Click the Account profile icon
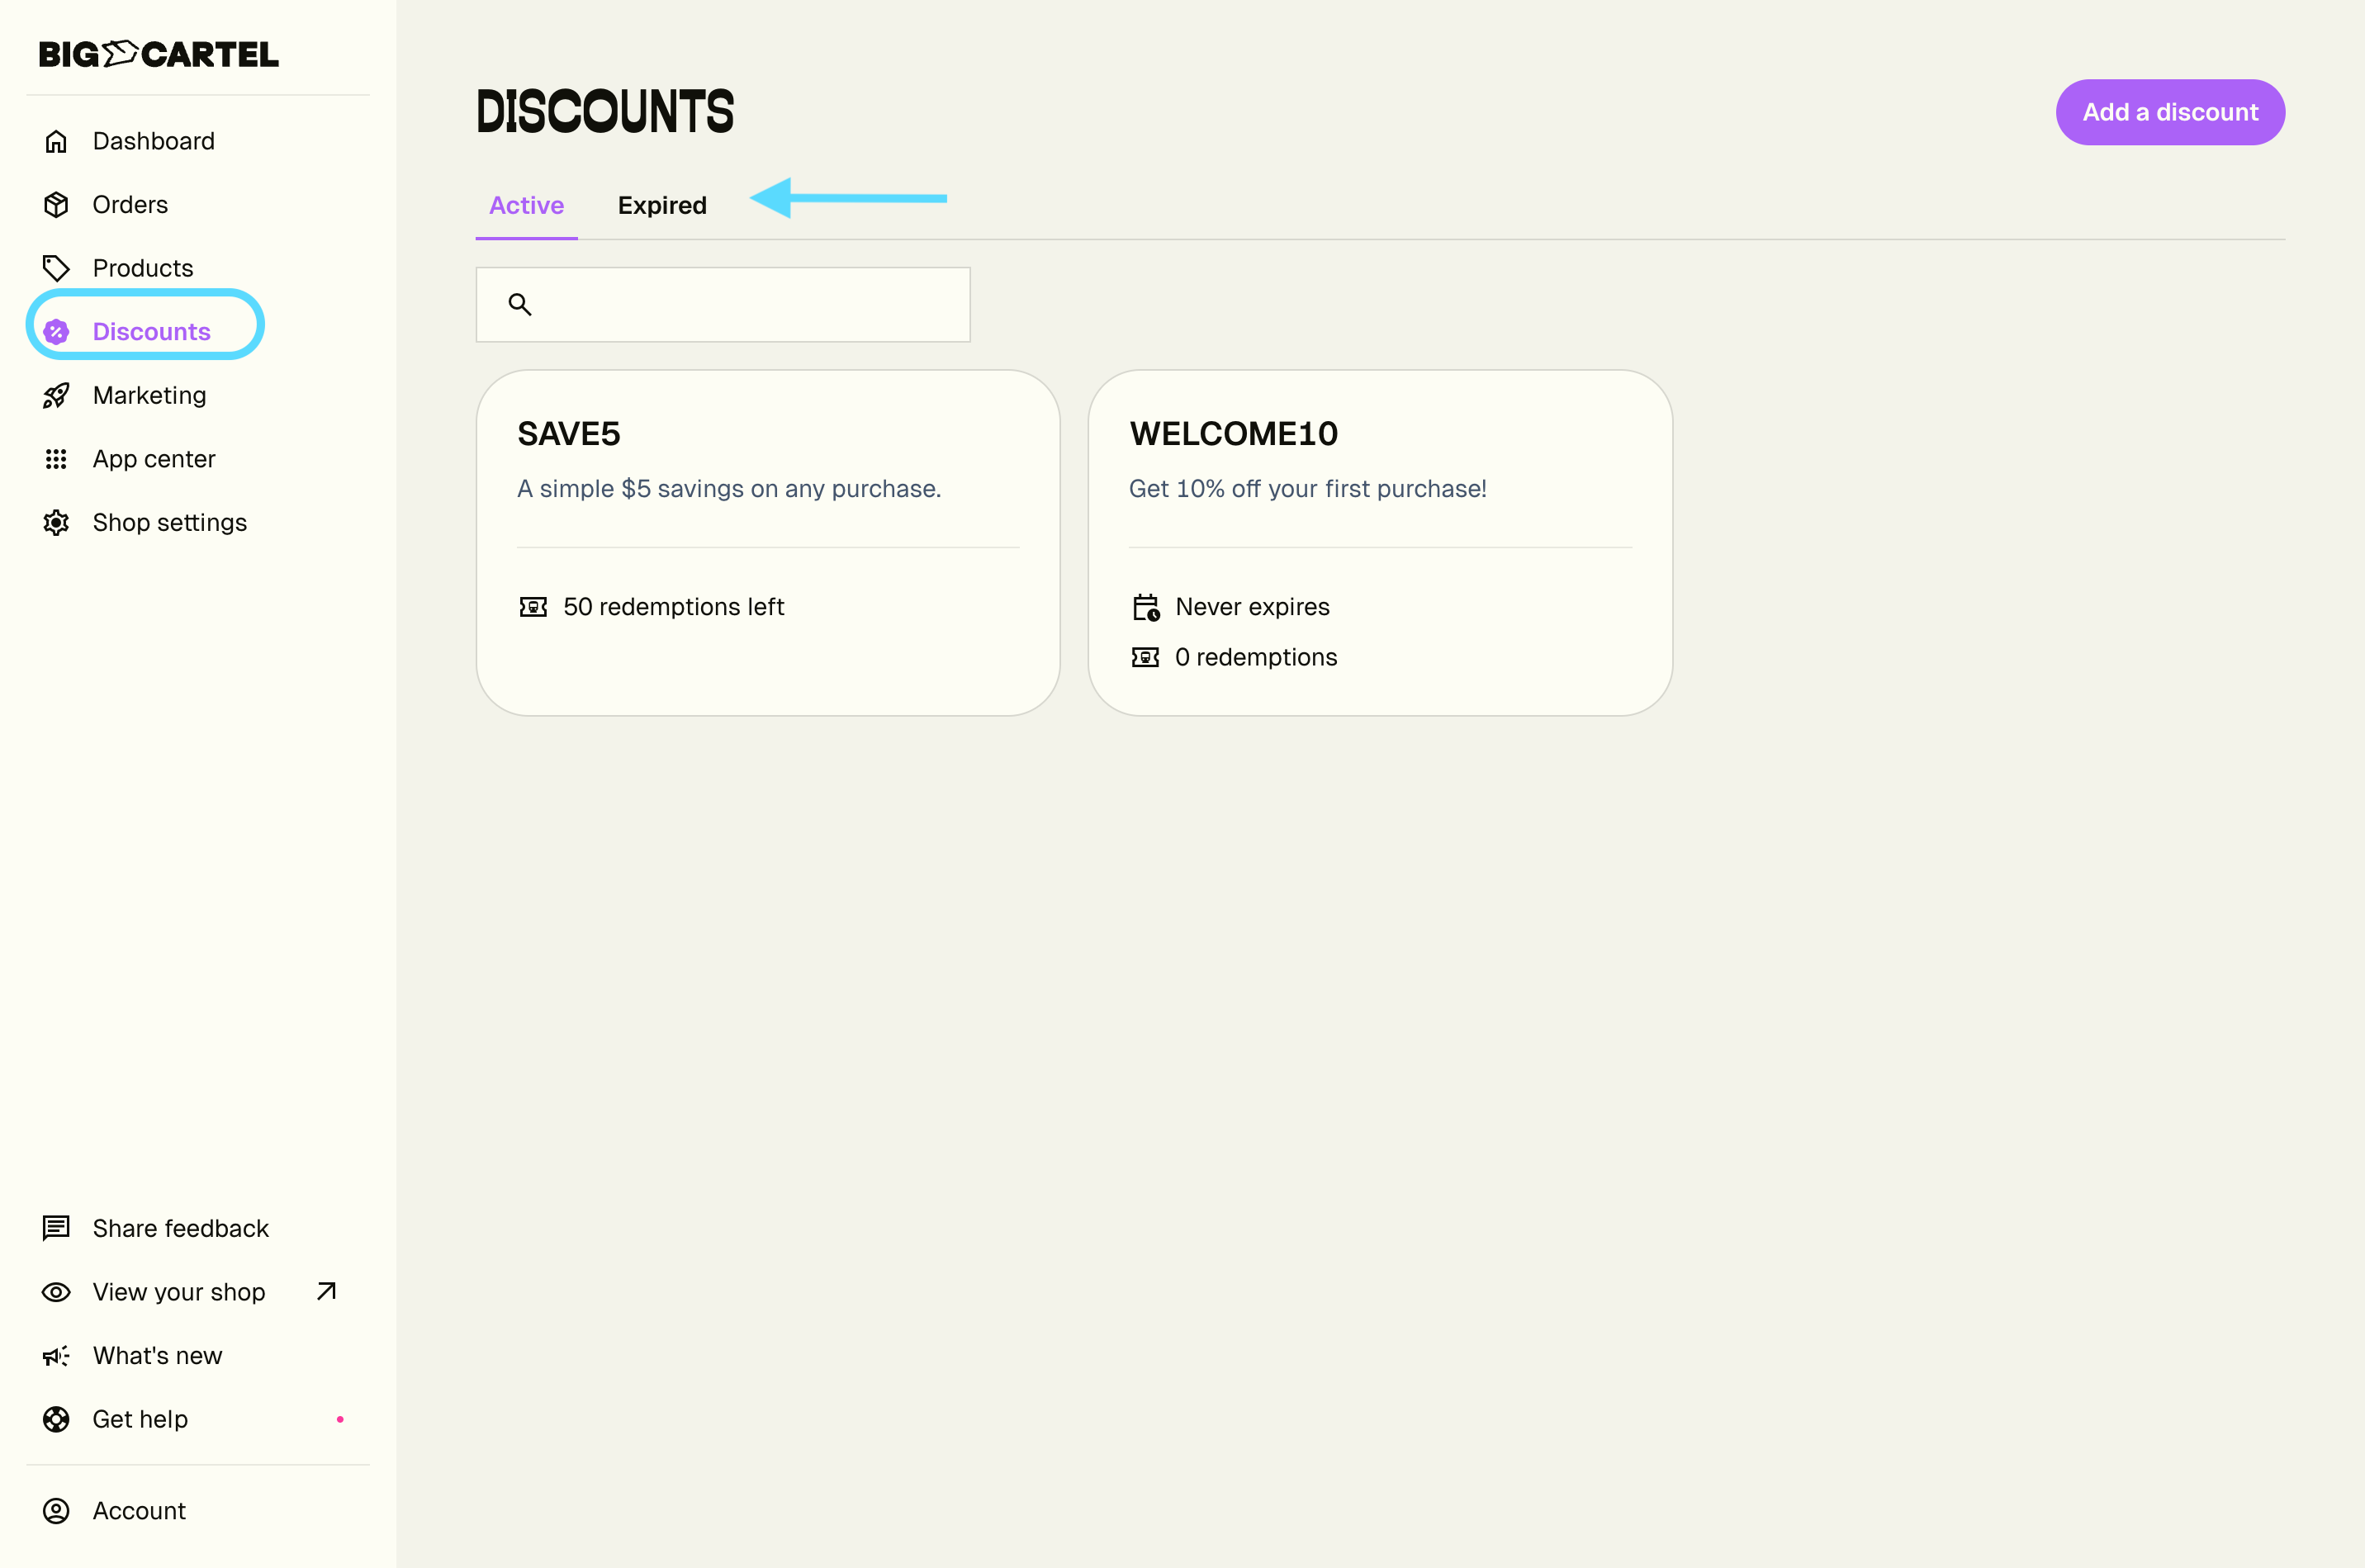The width and height of the screenshot is (2365, 1568). click(56, 1511)
